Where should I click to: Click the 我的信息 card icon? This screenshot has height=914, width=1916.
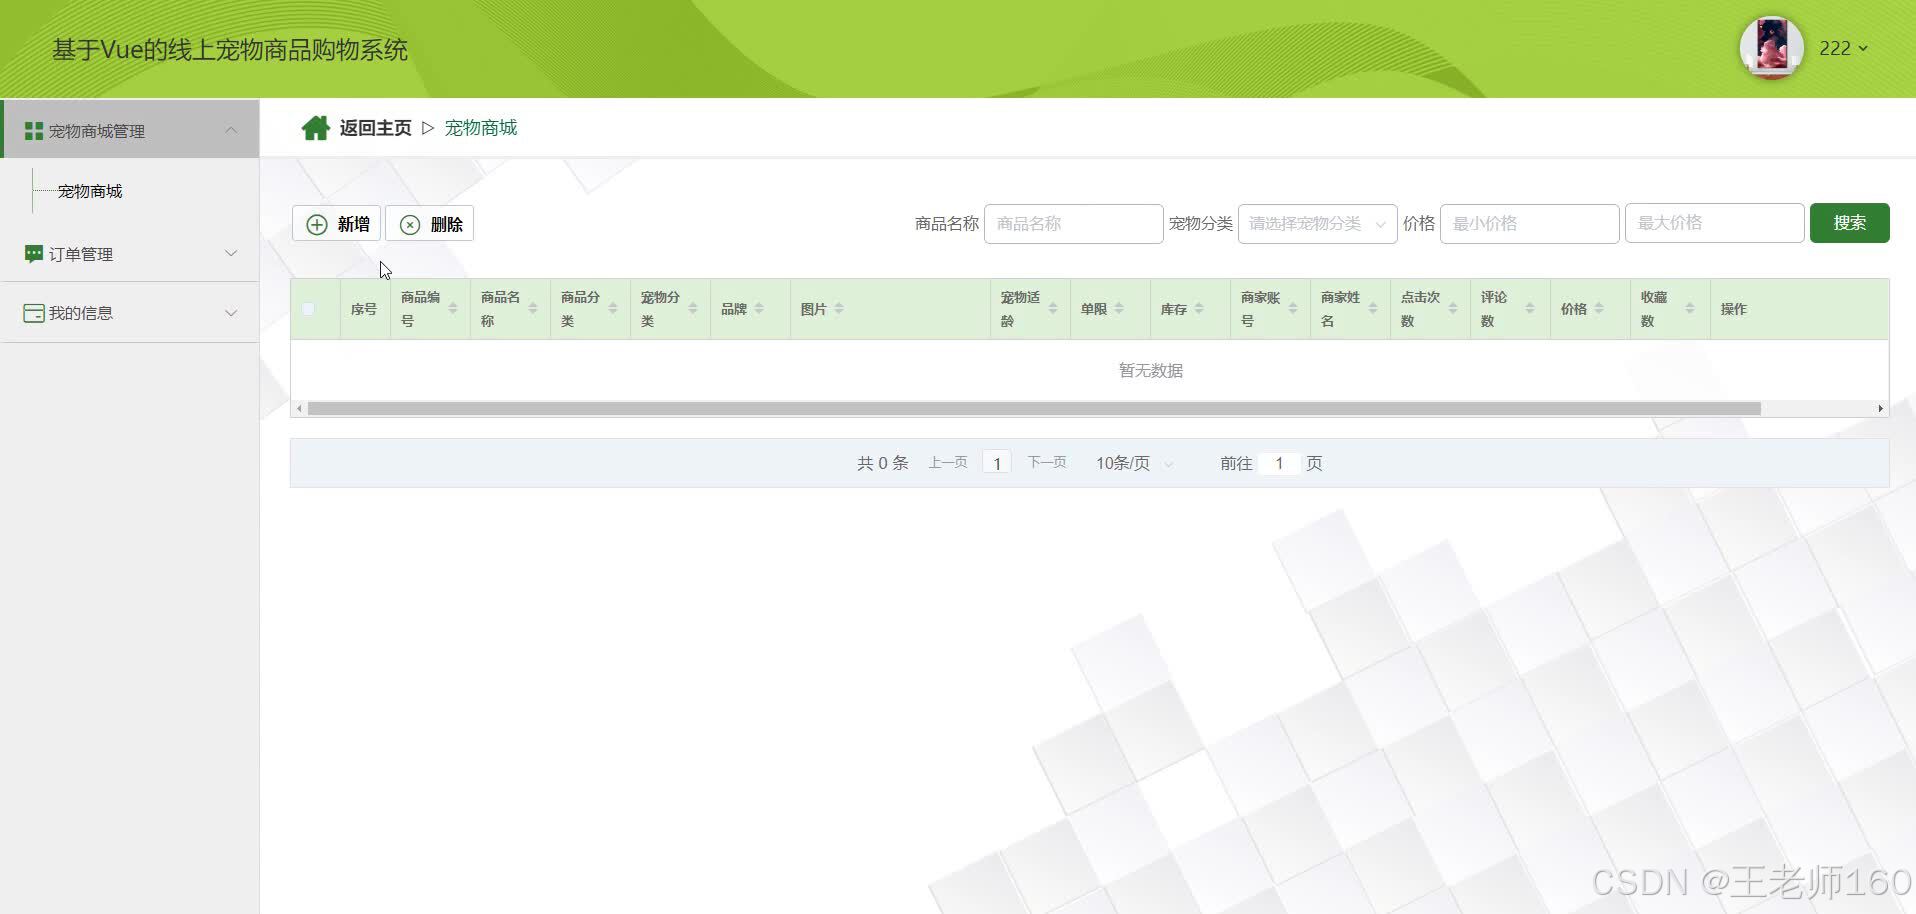point(33,313)
